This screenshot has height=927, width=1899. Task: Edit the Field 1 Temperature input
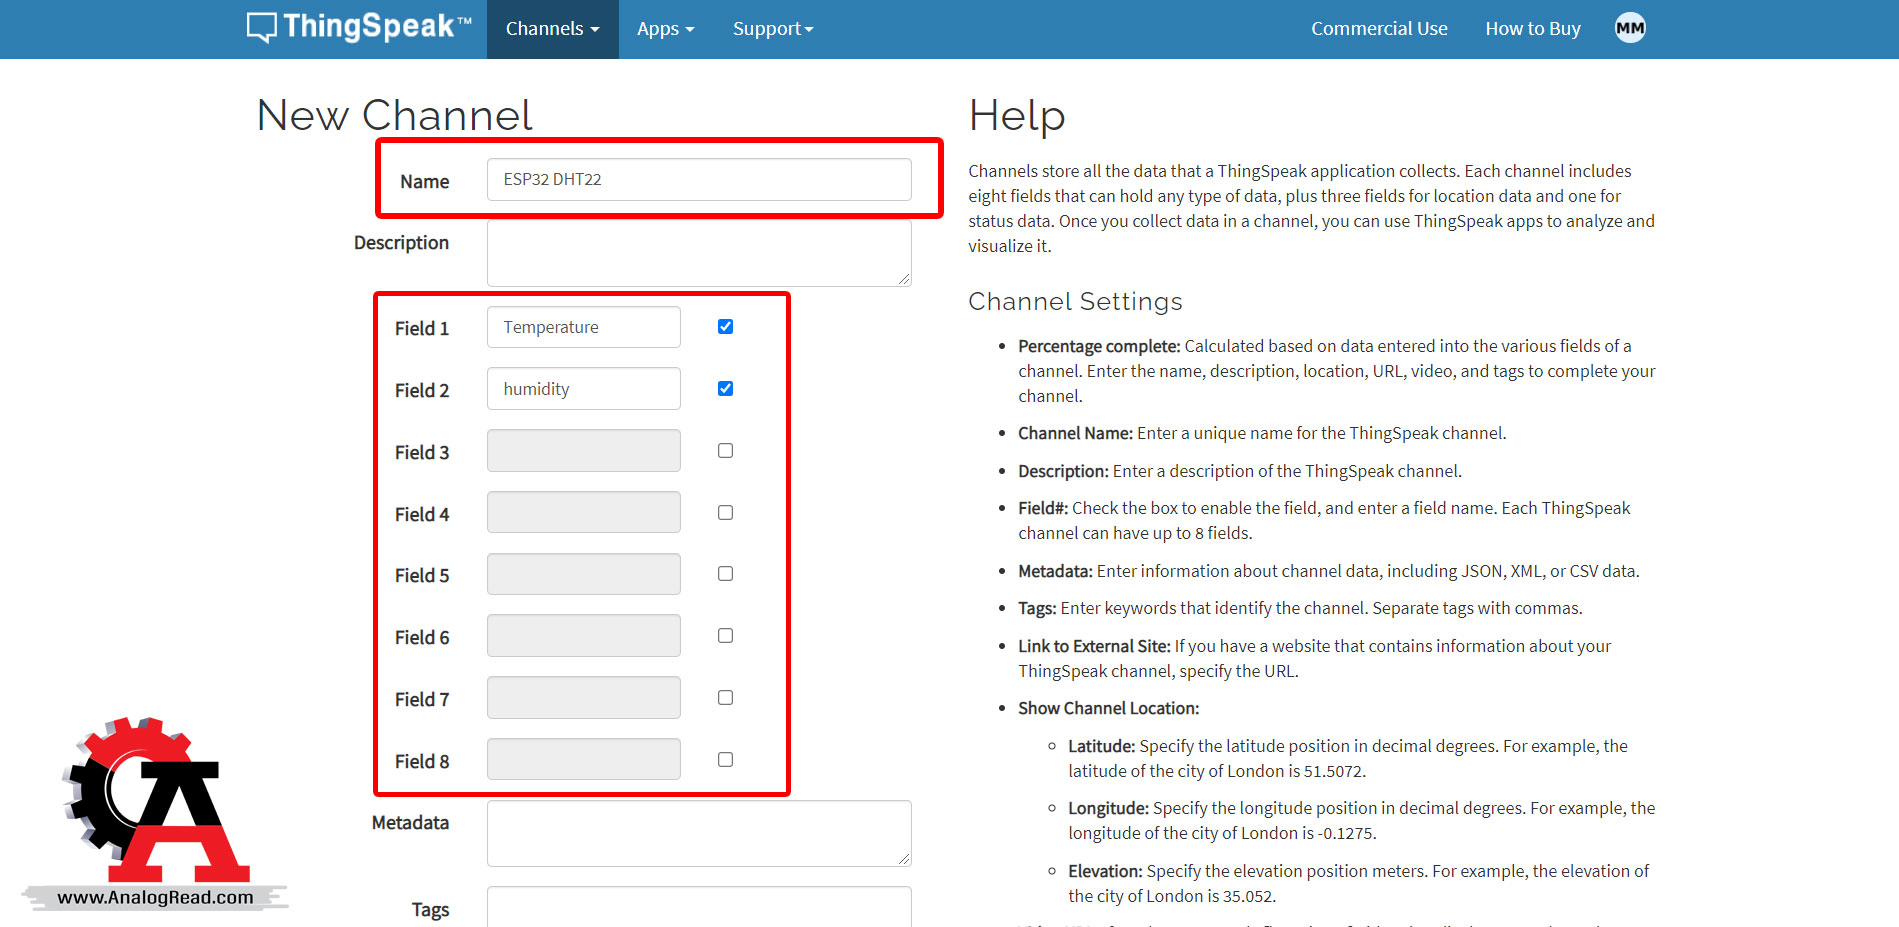(x=584, y=327)
